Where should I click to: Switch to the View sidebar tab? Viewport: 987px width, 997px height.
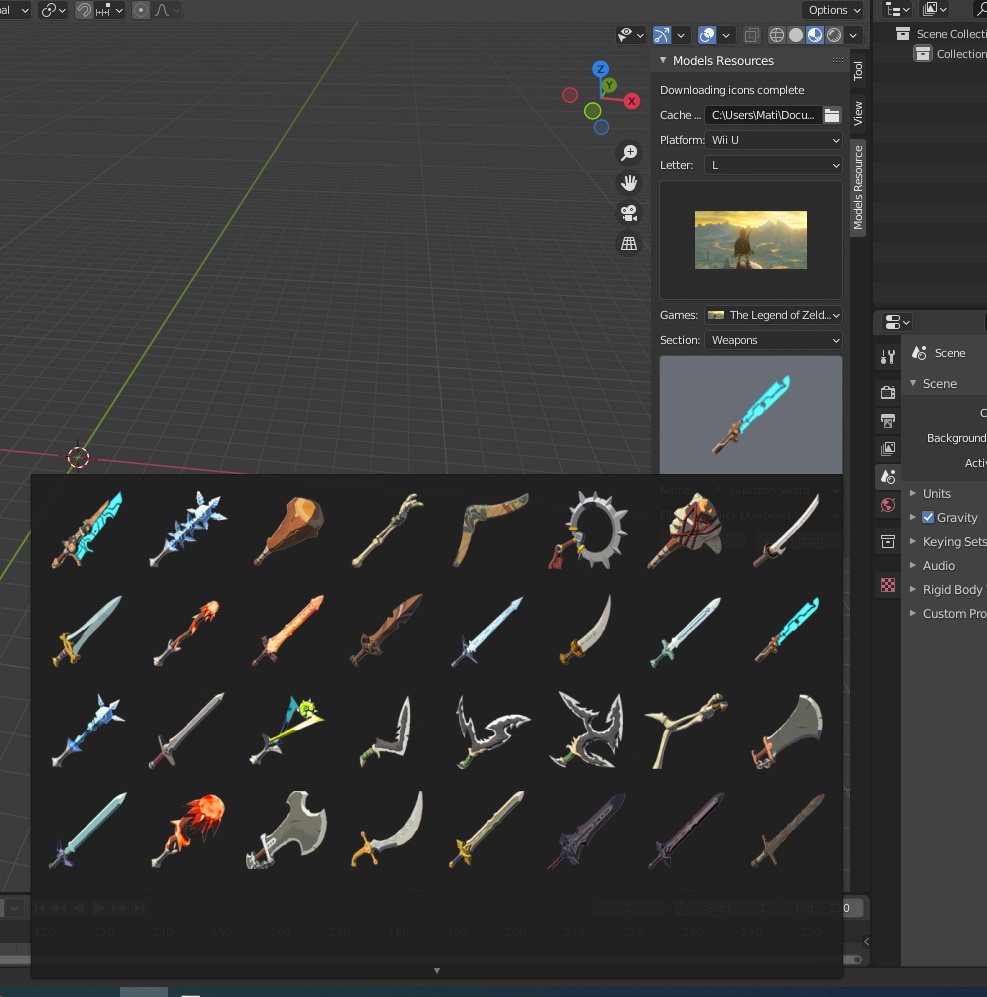point(858,113)
